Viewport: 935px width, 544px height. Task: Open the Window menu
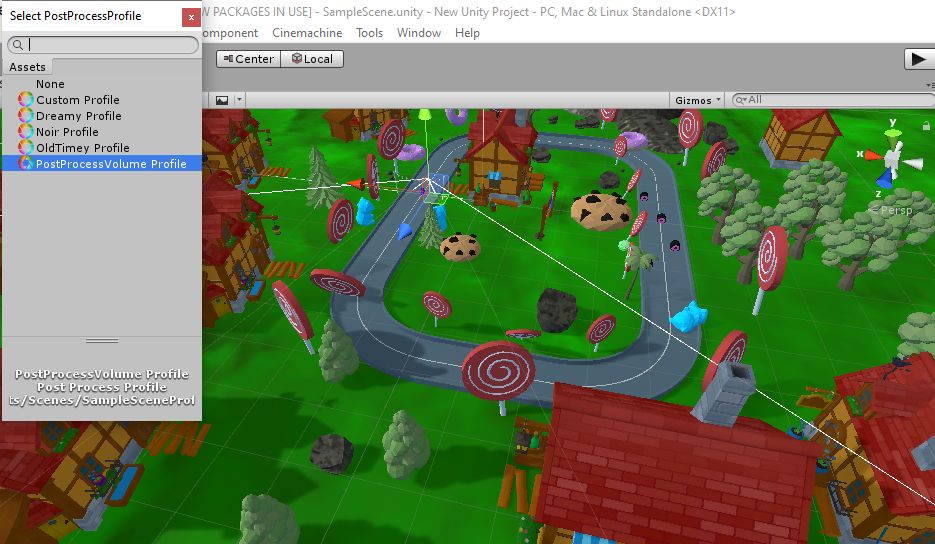418,33
